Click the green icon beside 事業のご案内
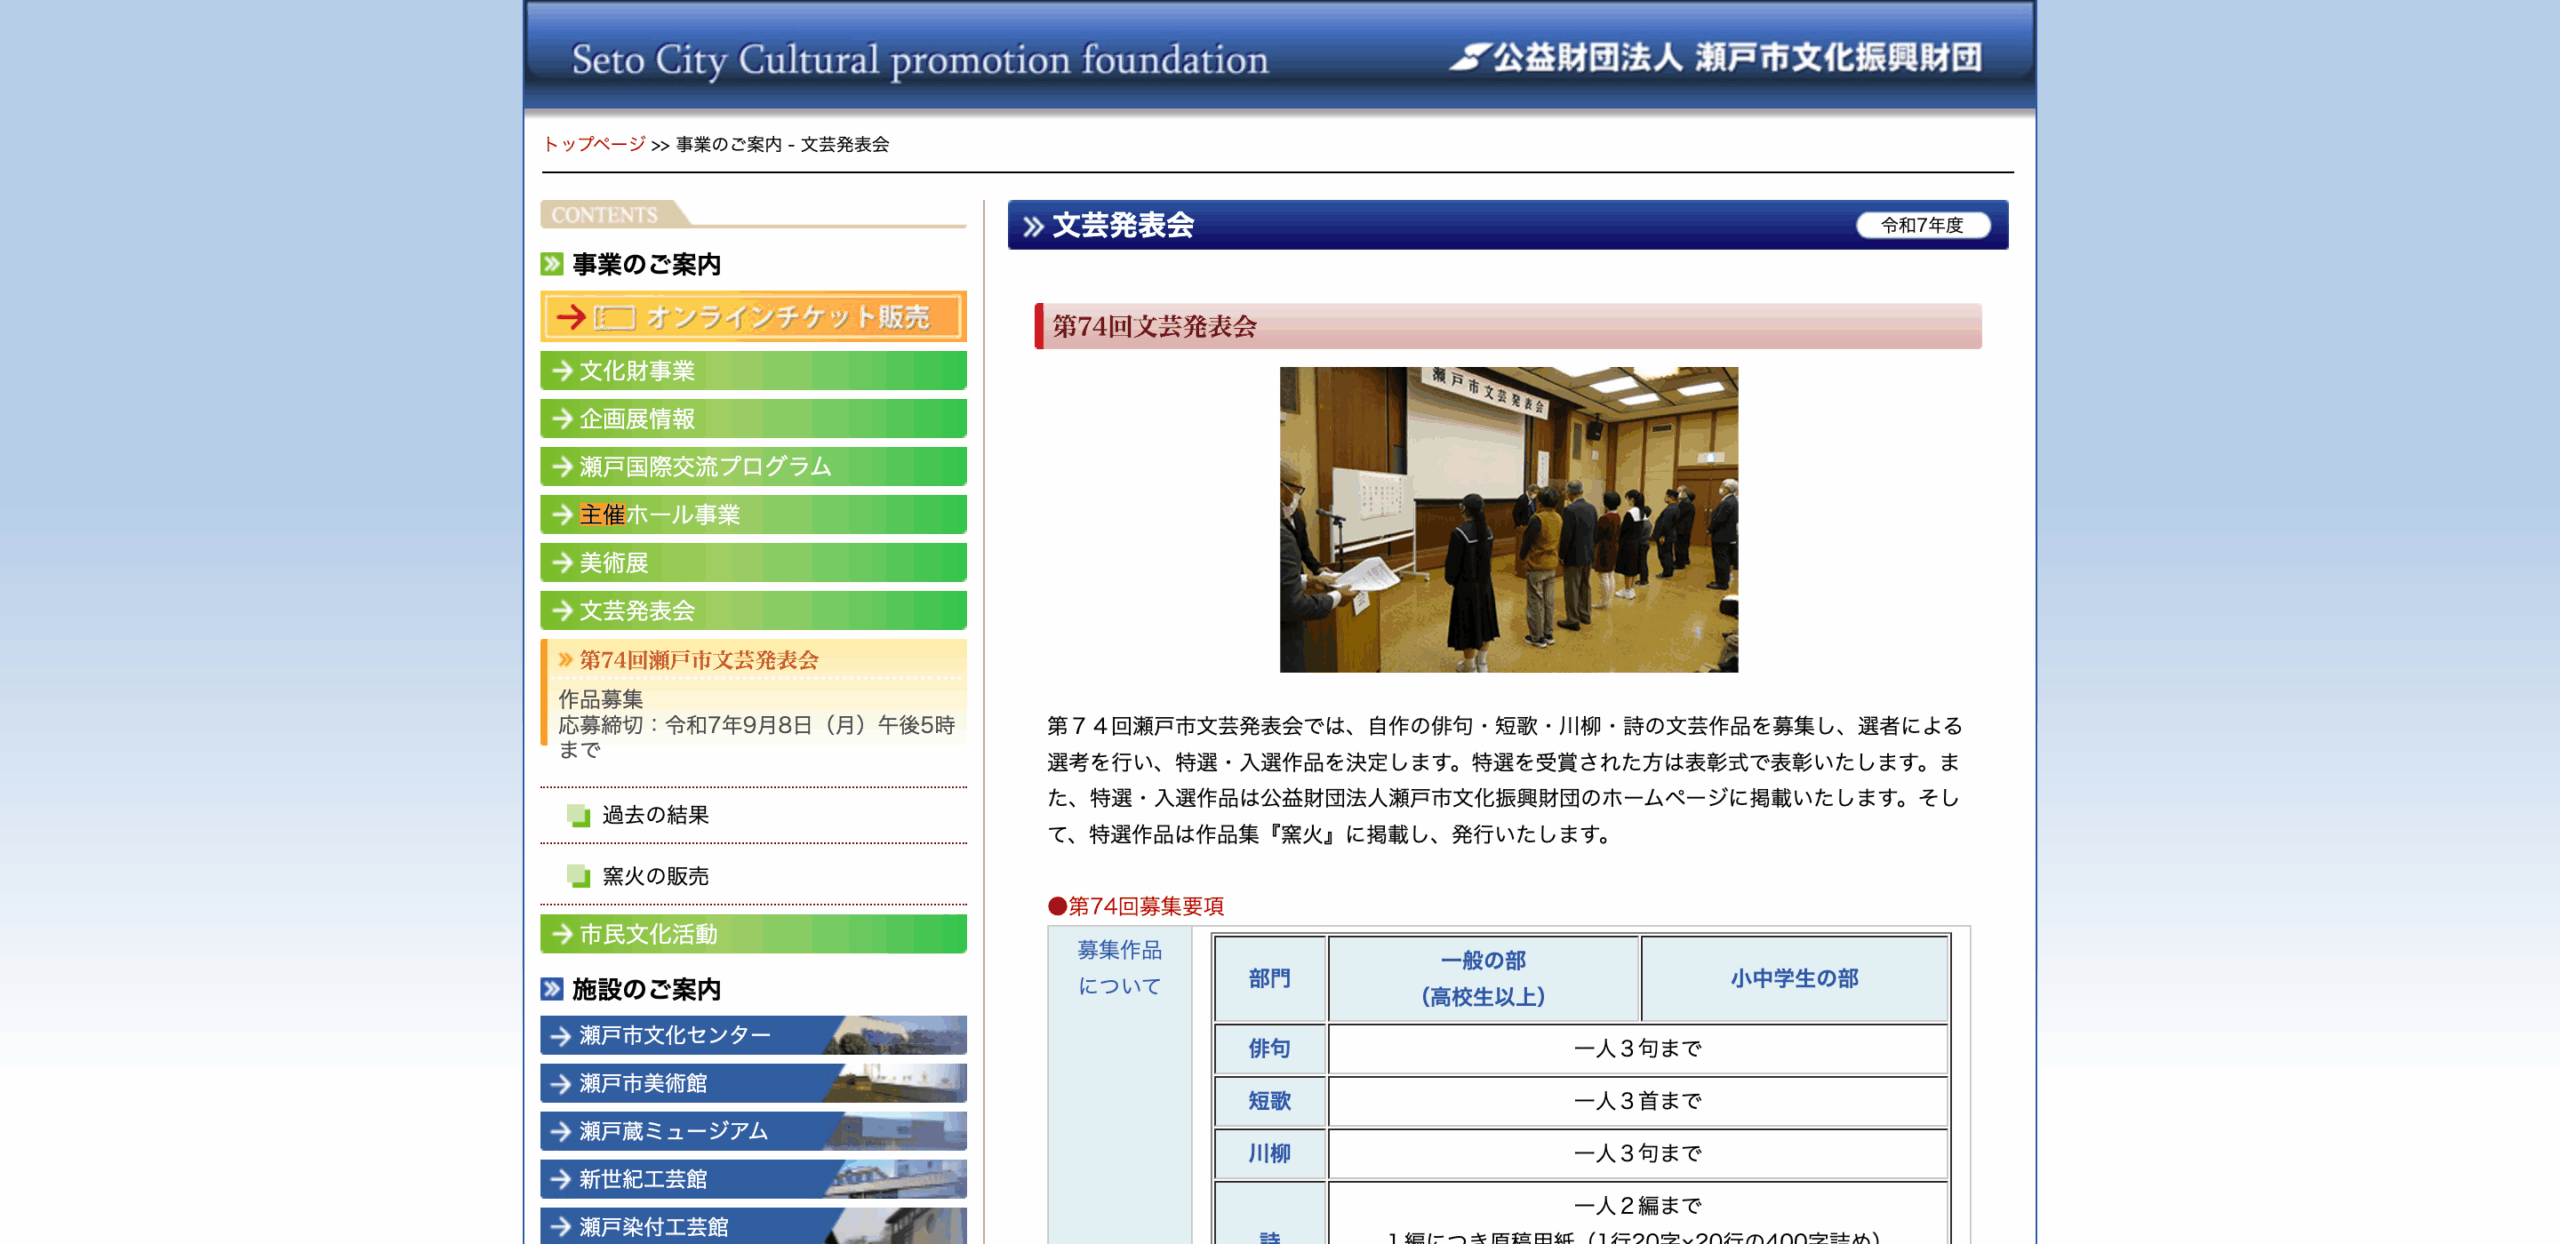Image resolution: width=2560 pixels, height=1244 pixels. pos(552,264)
